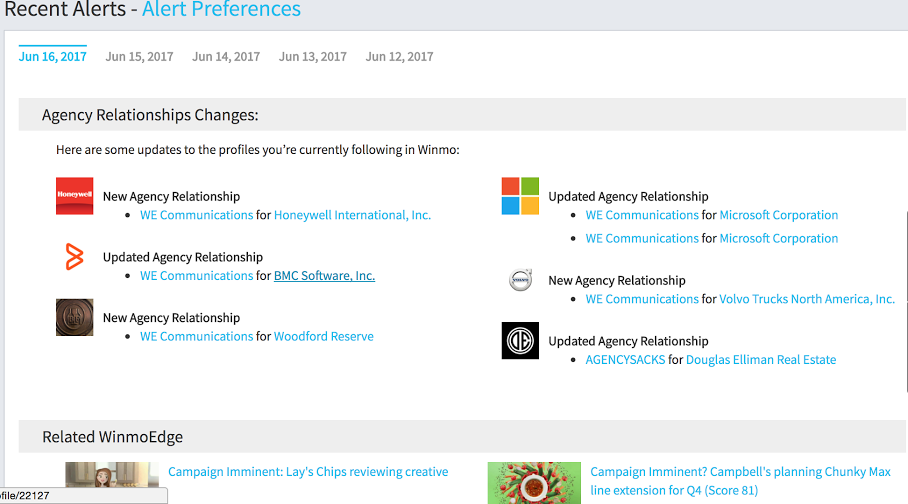The height and width of the screenshot is (504, 908).
Task: Click the Douglas Elliman black logo
Action: (x=520, y=341)
